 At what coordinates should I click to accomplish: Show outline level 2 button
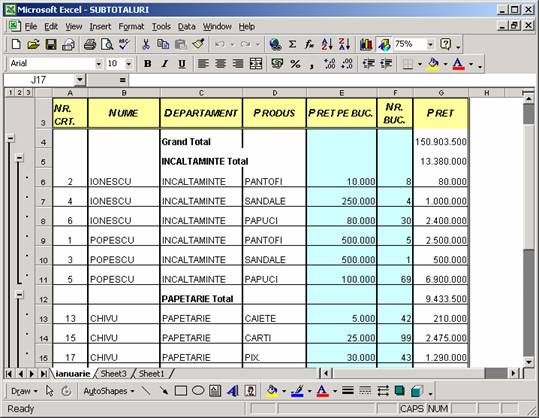pyautogui.click(x=20, y=92)
